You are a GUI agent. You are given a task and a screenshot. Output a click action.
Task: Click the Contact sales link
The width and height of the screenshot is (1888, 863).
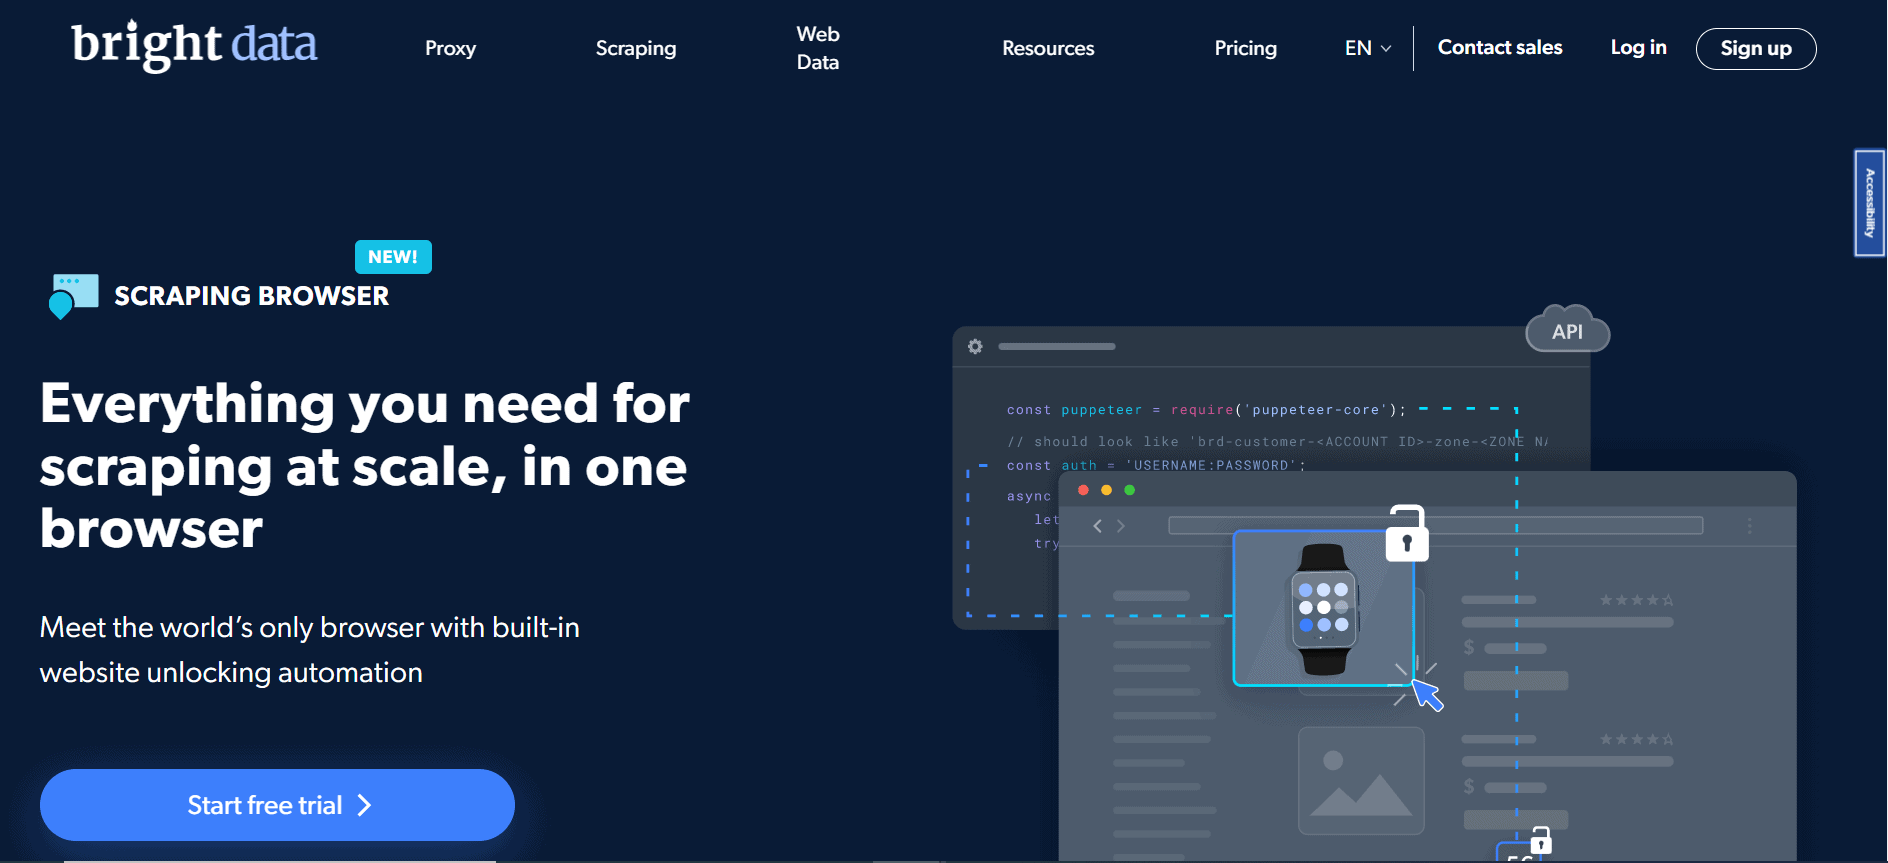tap(1500, 47)
